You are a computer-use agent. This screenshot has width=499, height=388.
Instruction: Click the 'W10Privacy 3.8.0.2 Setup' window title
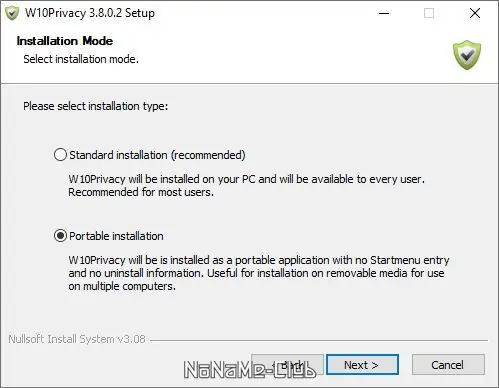pyautogui.click(x=90, y=13)
